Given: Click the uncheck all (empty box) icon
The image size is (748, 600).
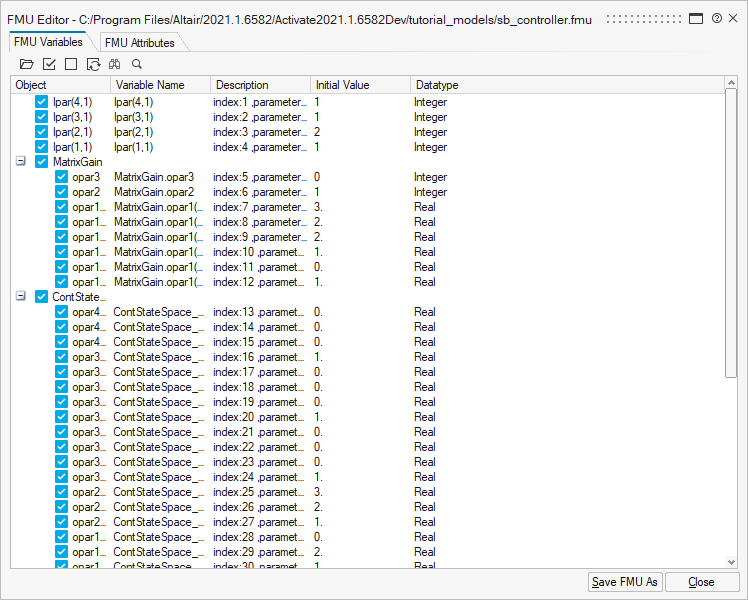Looking at the screenshot, I should (71, 64).
